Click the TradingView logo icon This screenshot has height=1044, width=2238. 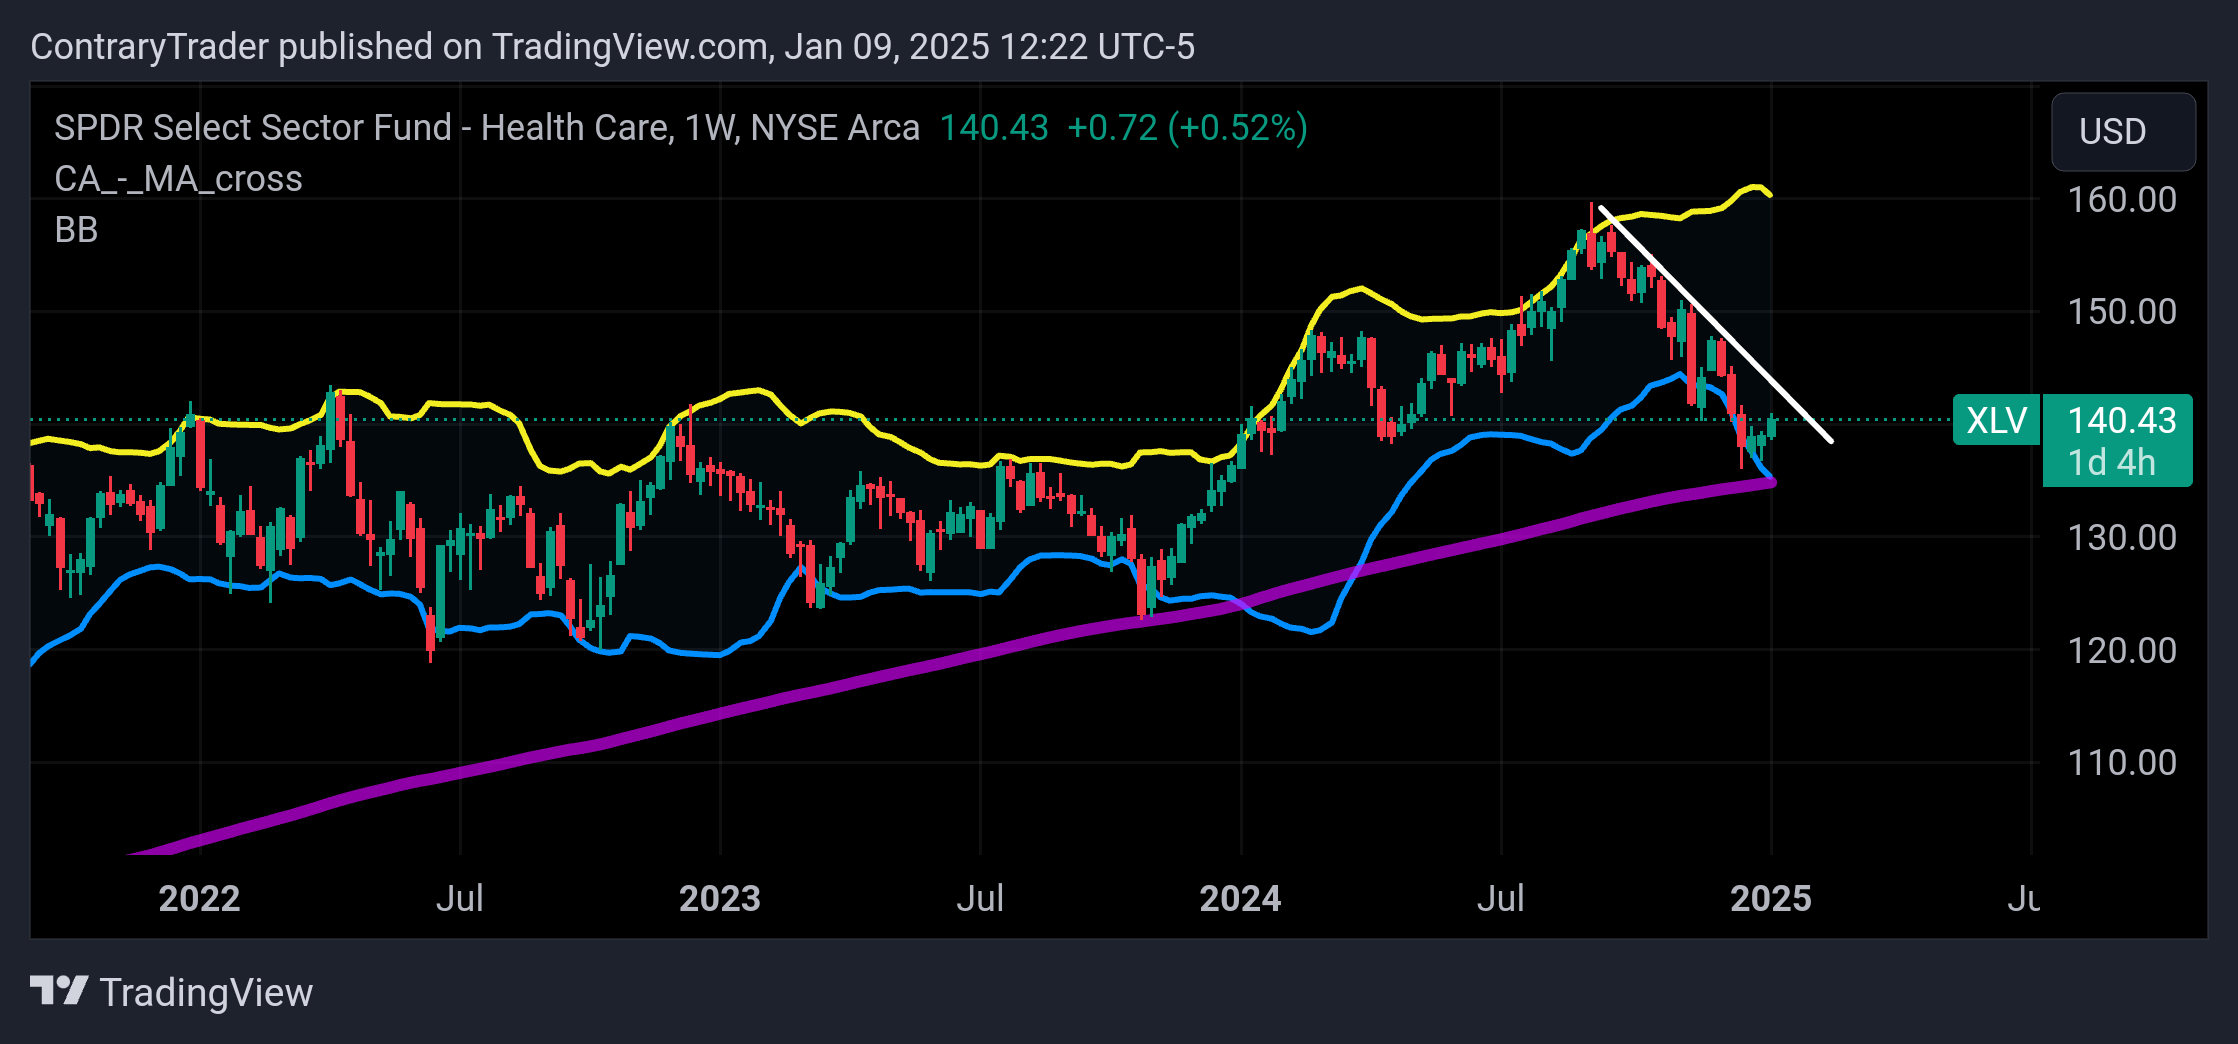click(59, 991)
